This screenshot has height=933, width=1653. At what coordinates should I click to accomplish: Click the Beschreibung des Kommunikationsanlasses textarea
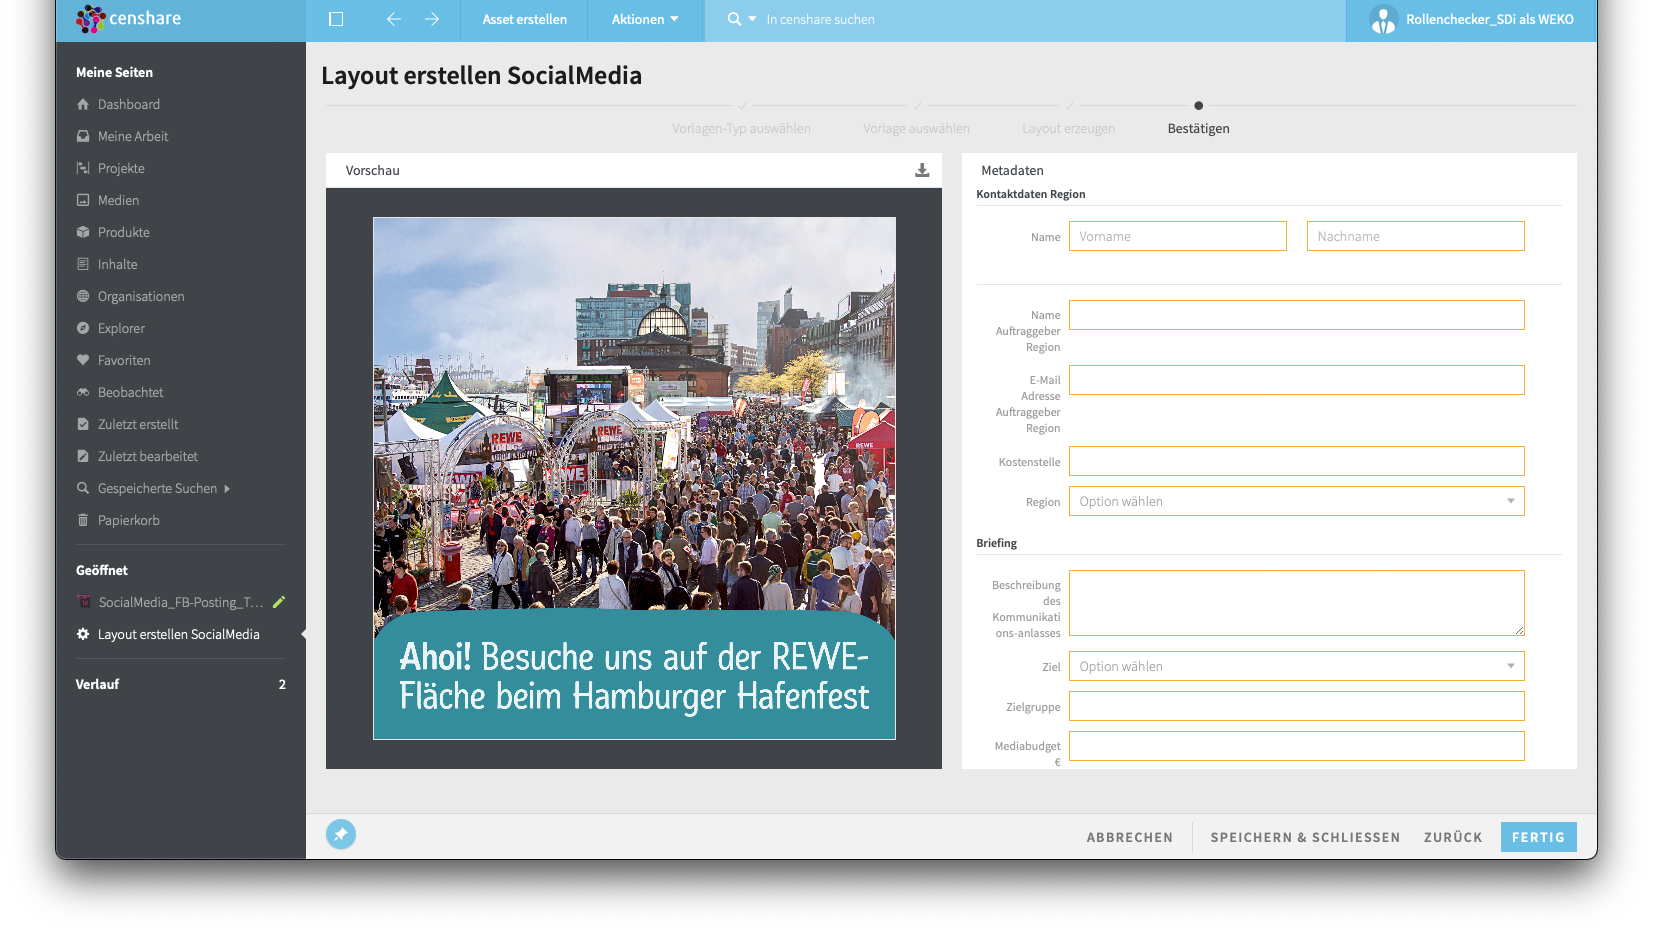point(1296,603)
